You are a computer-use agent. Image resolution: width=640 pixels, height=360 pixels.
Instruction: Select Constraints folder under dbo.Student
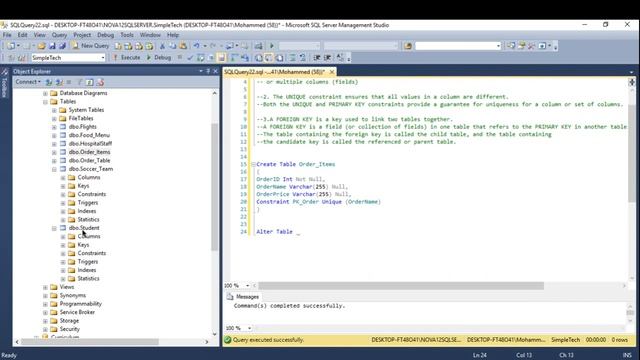(x=91, y=253)
